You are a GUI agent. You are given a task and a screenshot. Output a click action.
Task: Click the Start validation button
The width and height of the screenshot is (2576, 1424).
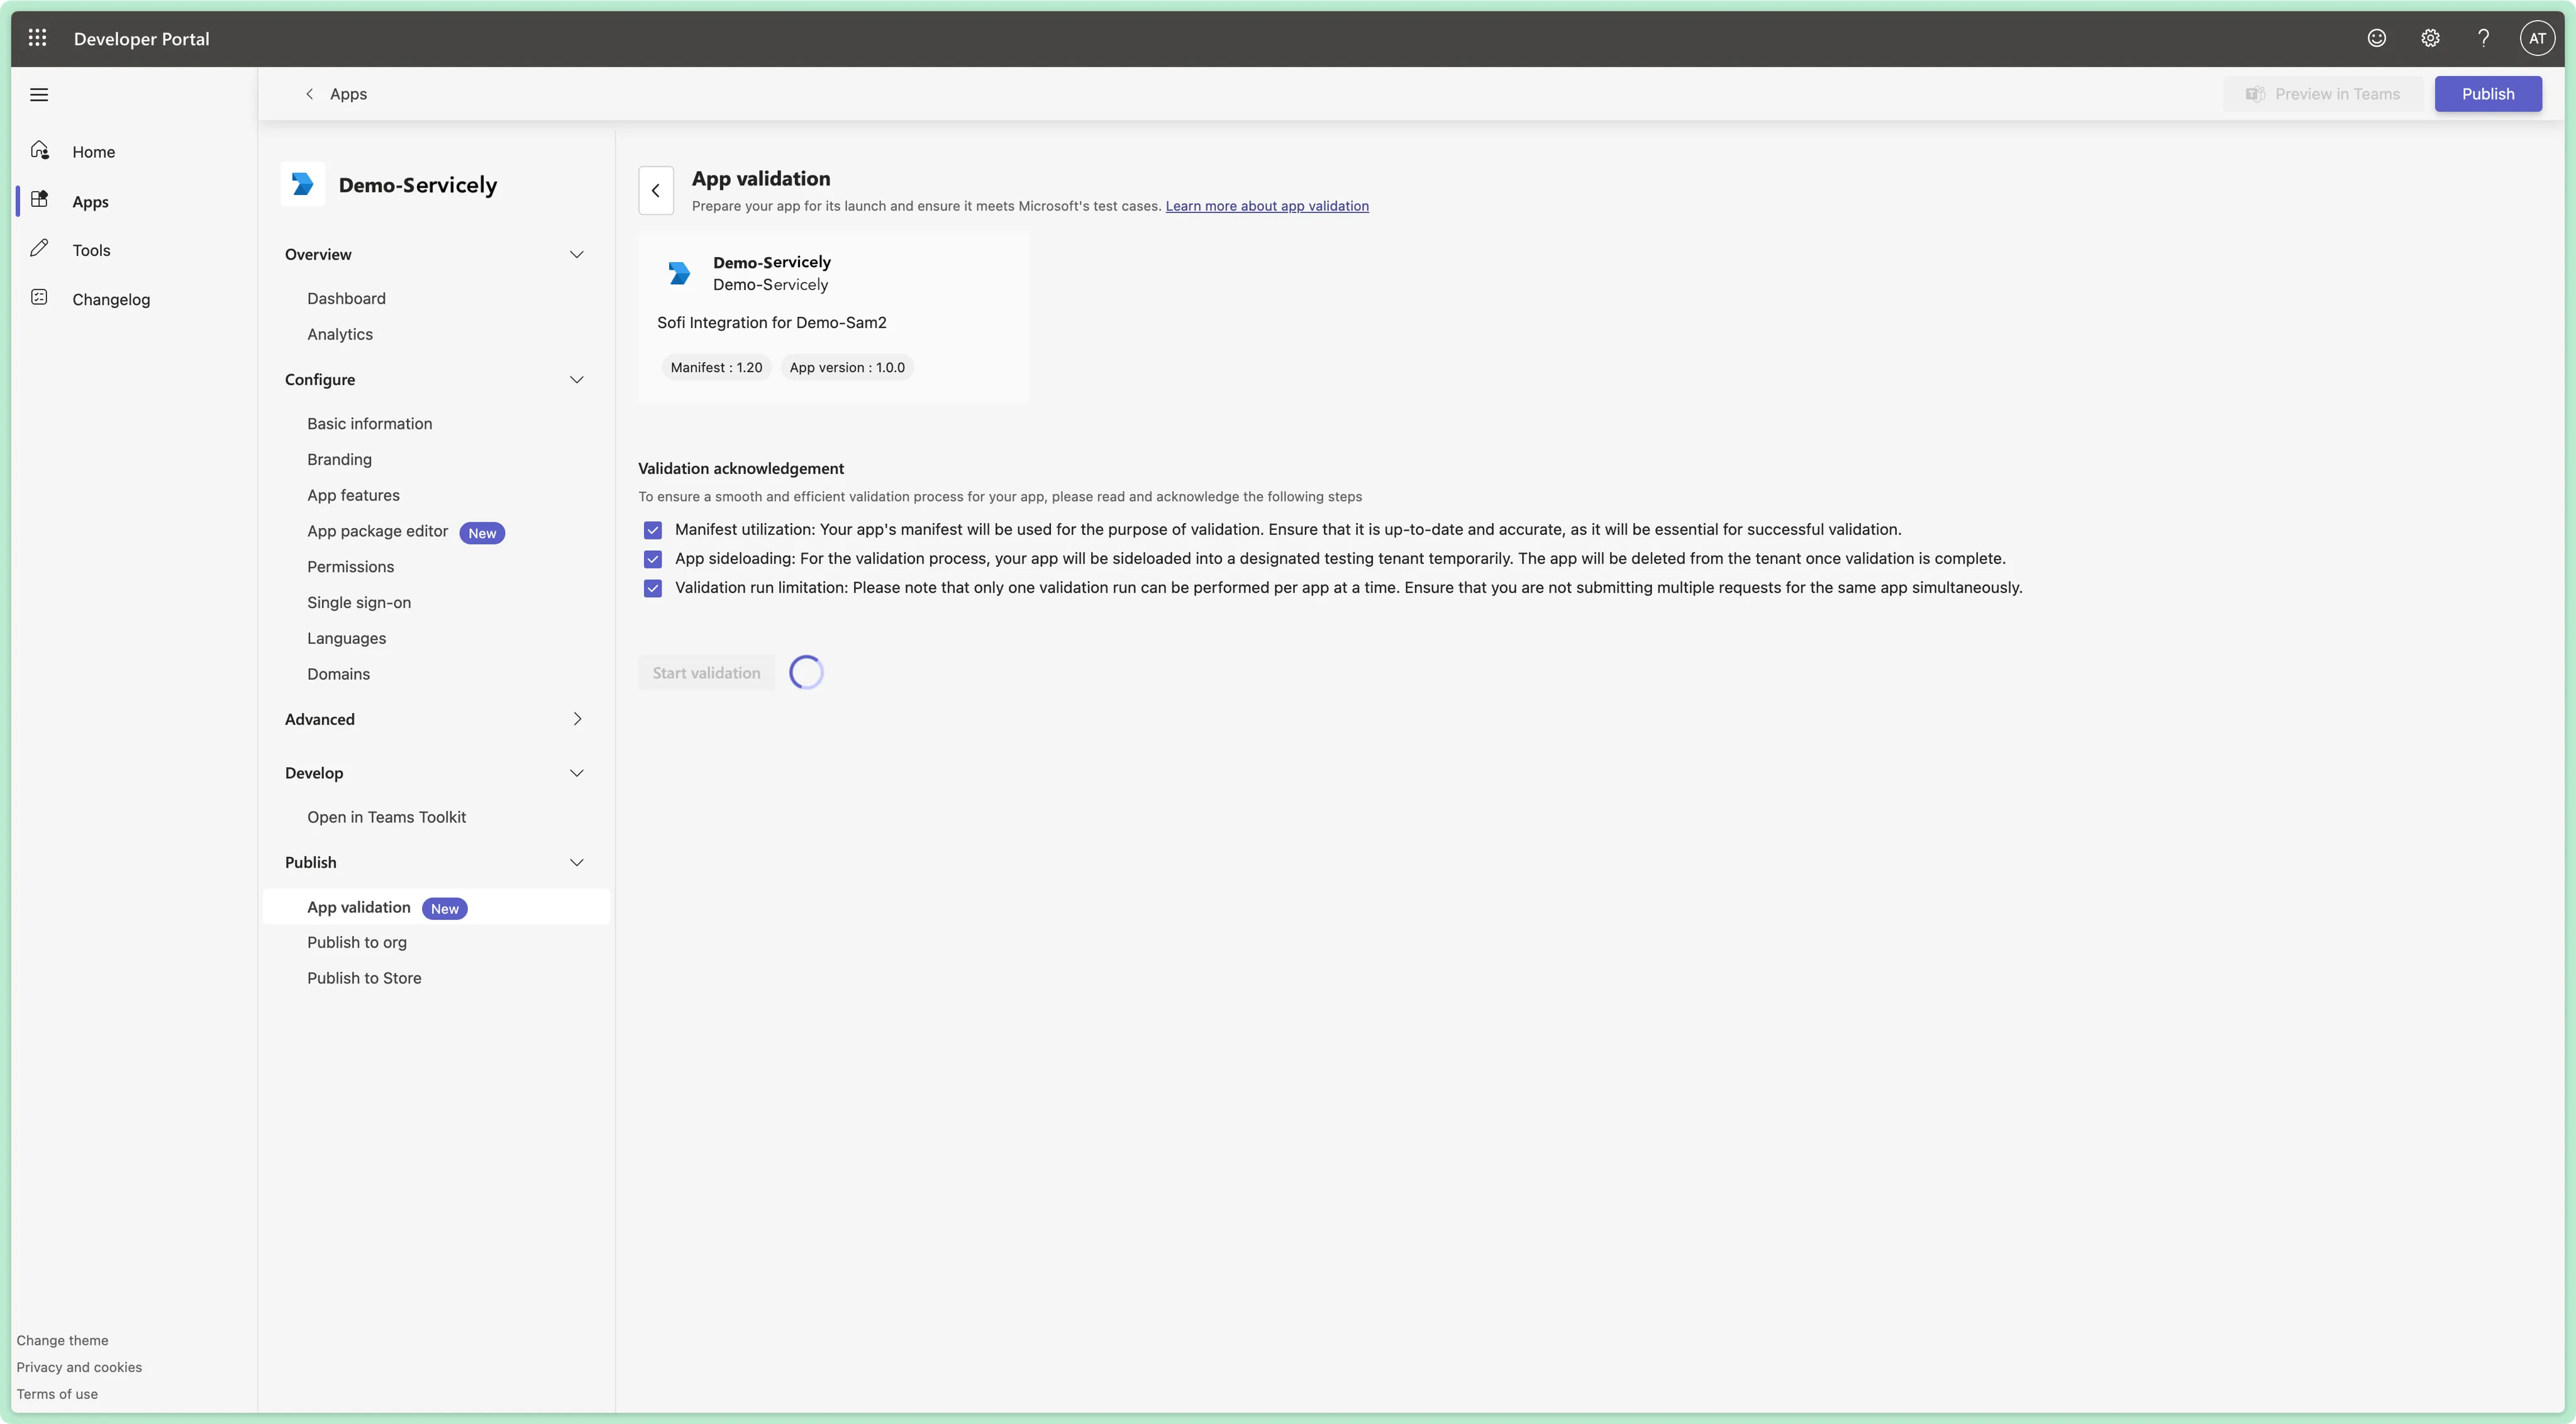(706, 673)
